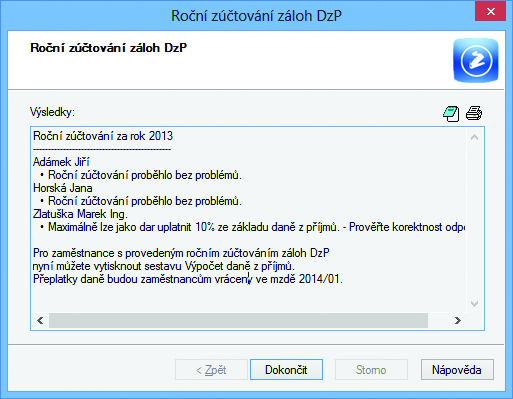Screen dimensions: 513x399
Task: Click the copy results to clipboard icon
Action: [x=451, y=114]
